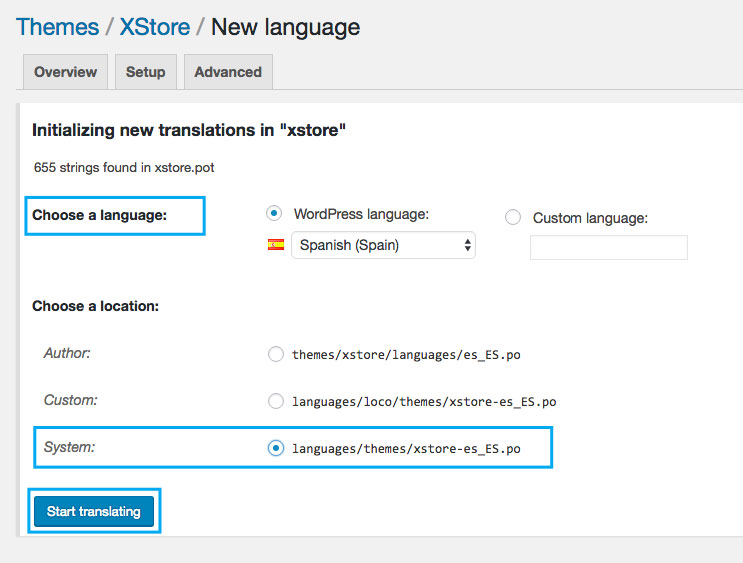
Task: Click the themes/xstore/languages/es_ES.po path
Action: (x=406, y=354)
